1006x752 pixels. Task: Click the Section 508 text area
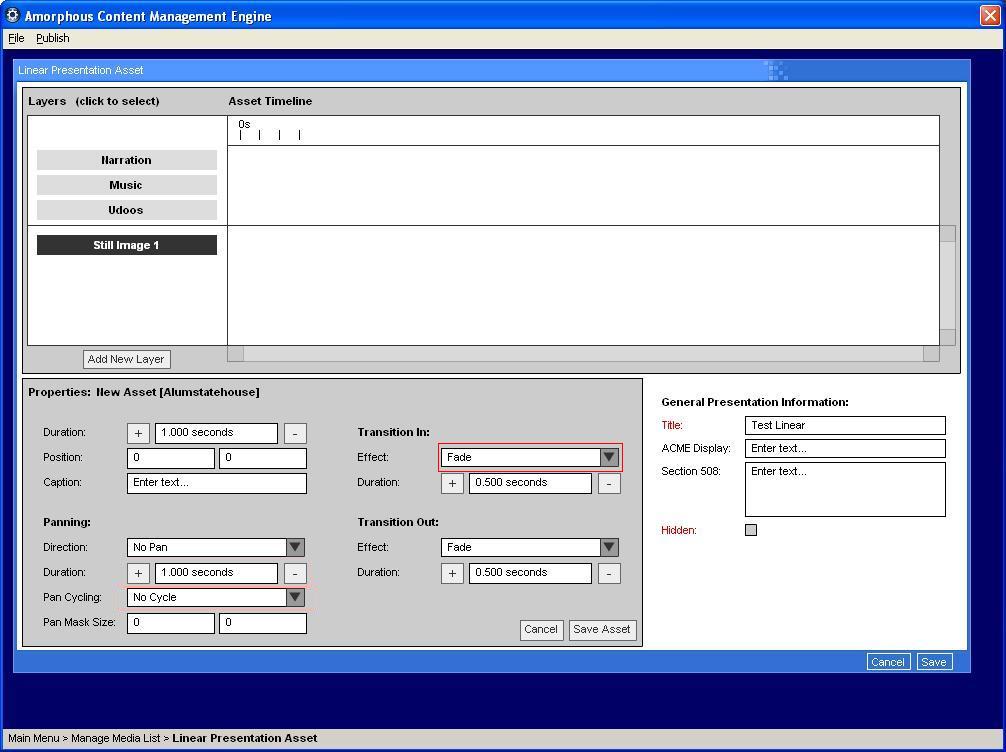(845, 490)
